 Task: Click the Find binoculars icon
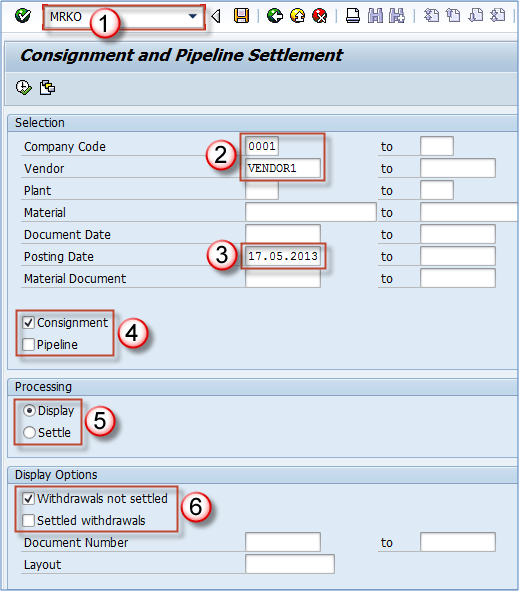pyautogui.click(x=375, y=16)
